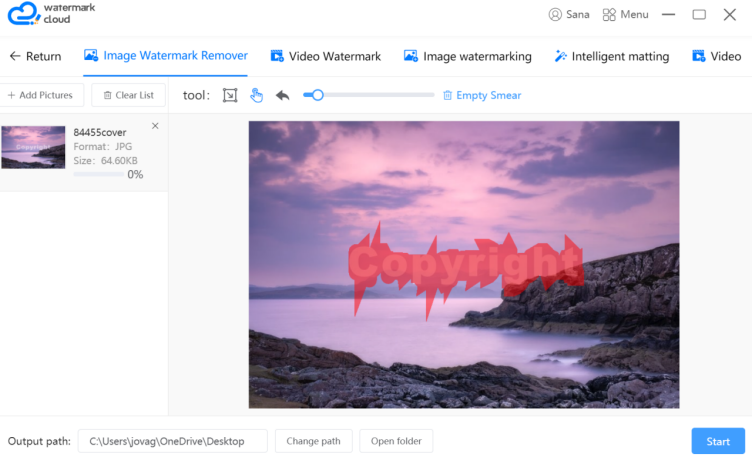Click the Size: 64.60KB text
The width and height of the screenshot is (753, 457).
pos(106,160)
